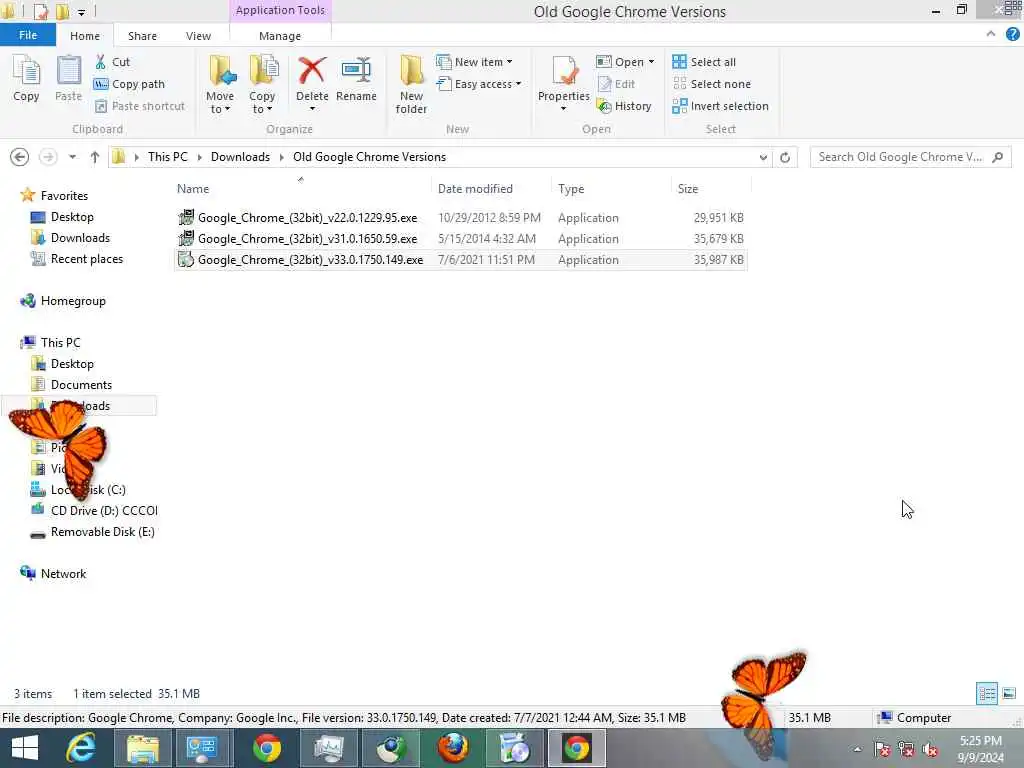Go back with the Back arrow
Image resolution: width=1024 pixels, height=768 pixels.
pos(20,157)
